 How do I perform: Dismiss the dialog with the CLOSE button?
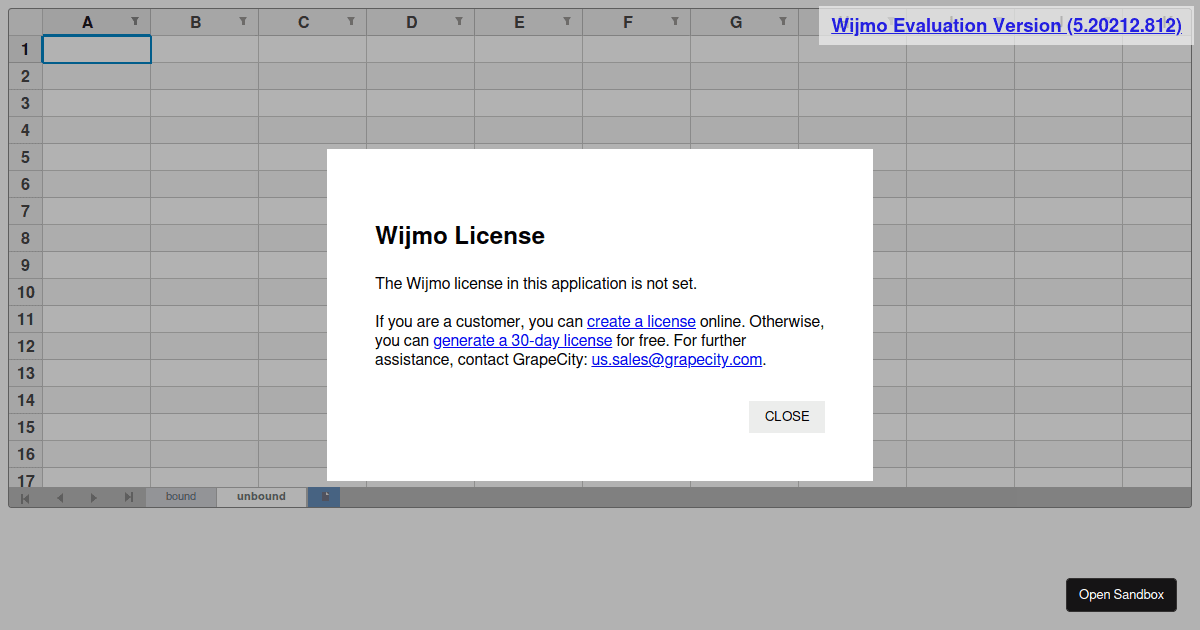[x=786, y=417]
